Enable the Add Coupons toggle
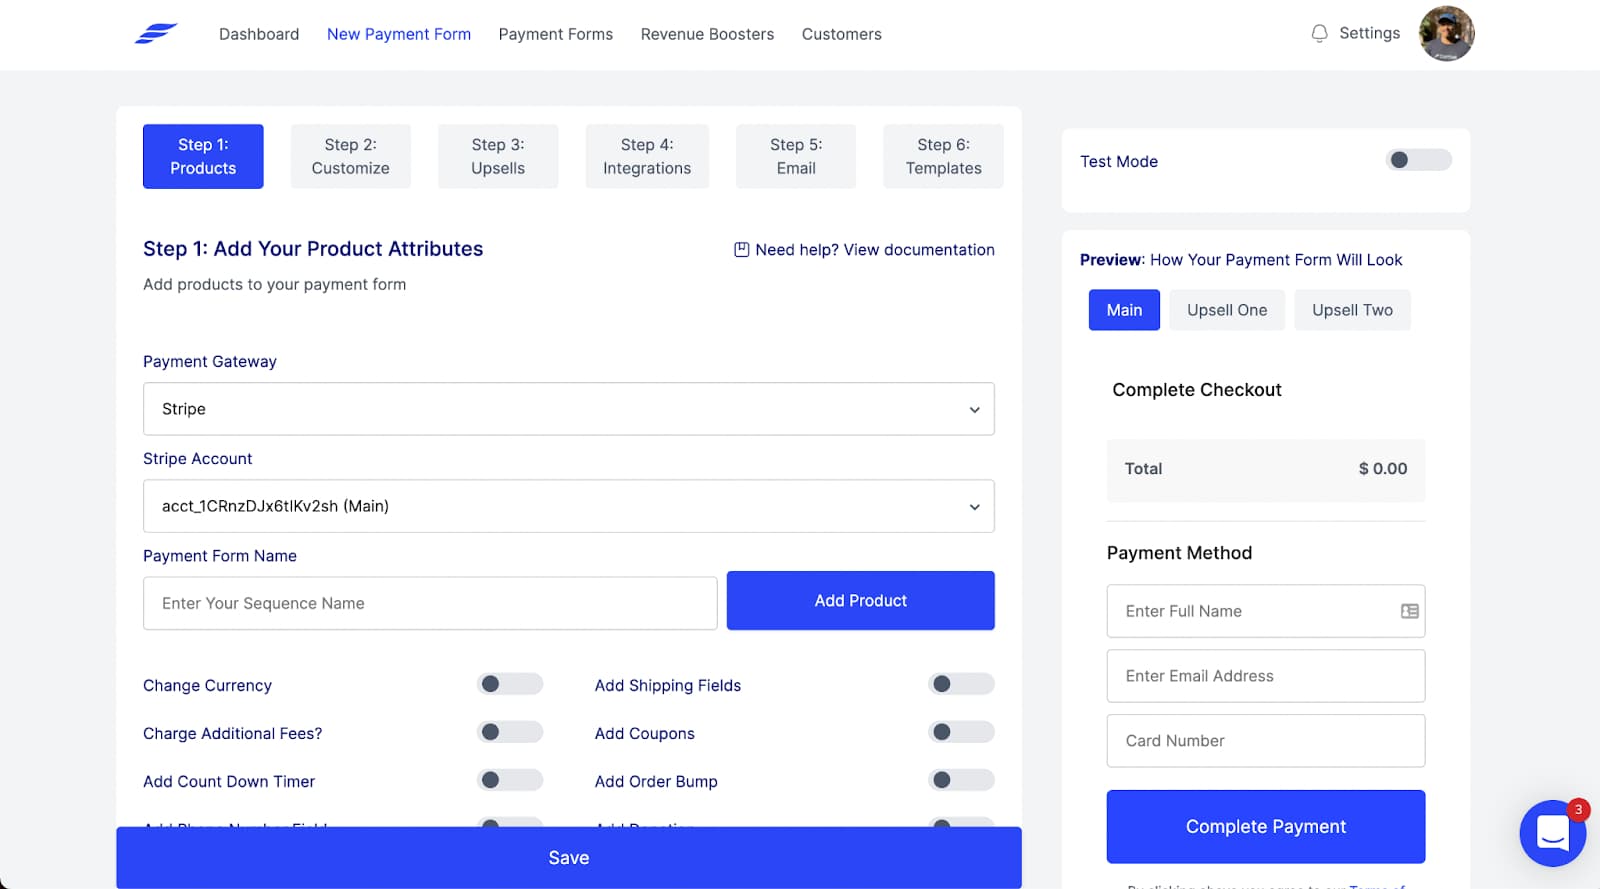Viewport: 1600px width, 889px height. tap(961, 732)
